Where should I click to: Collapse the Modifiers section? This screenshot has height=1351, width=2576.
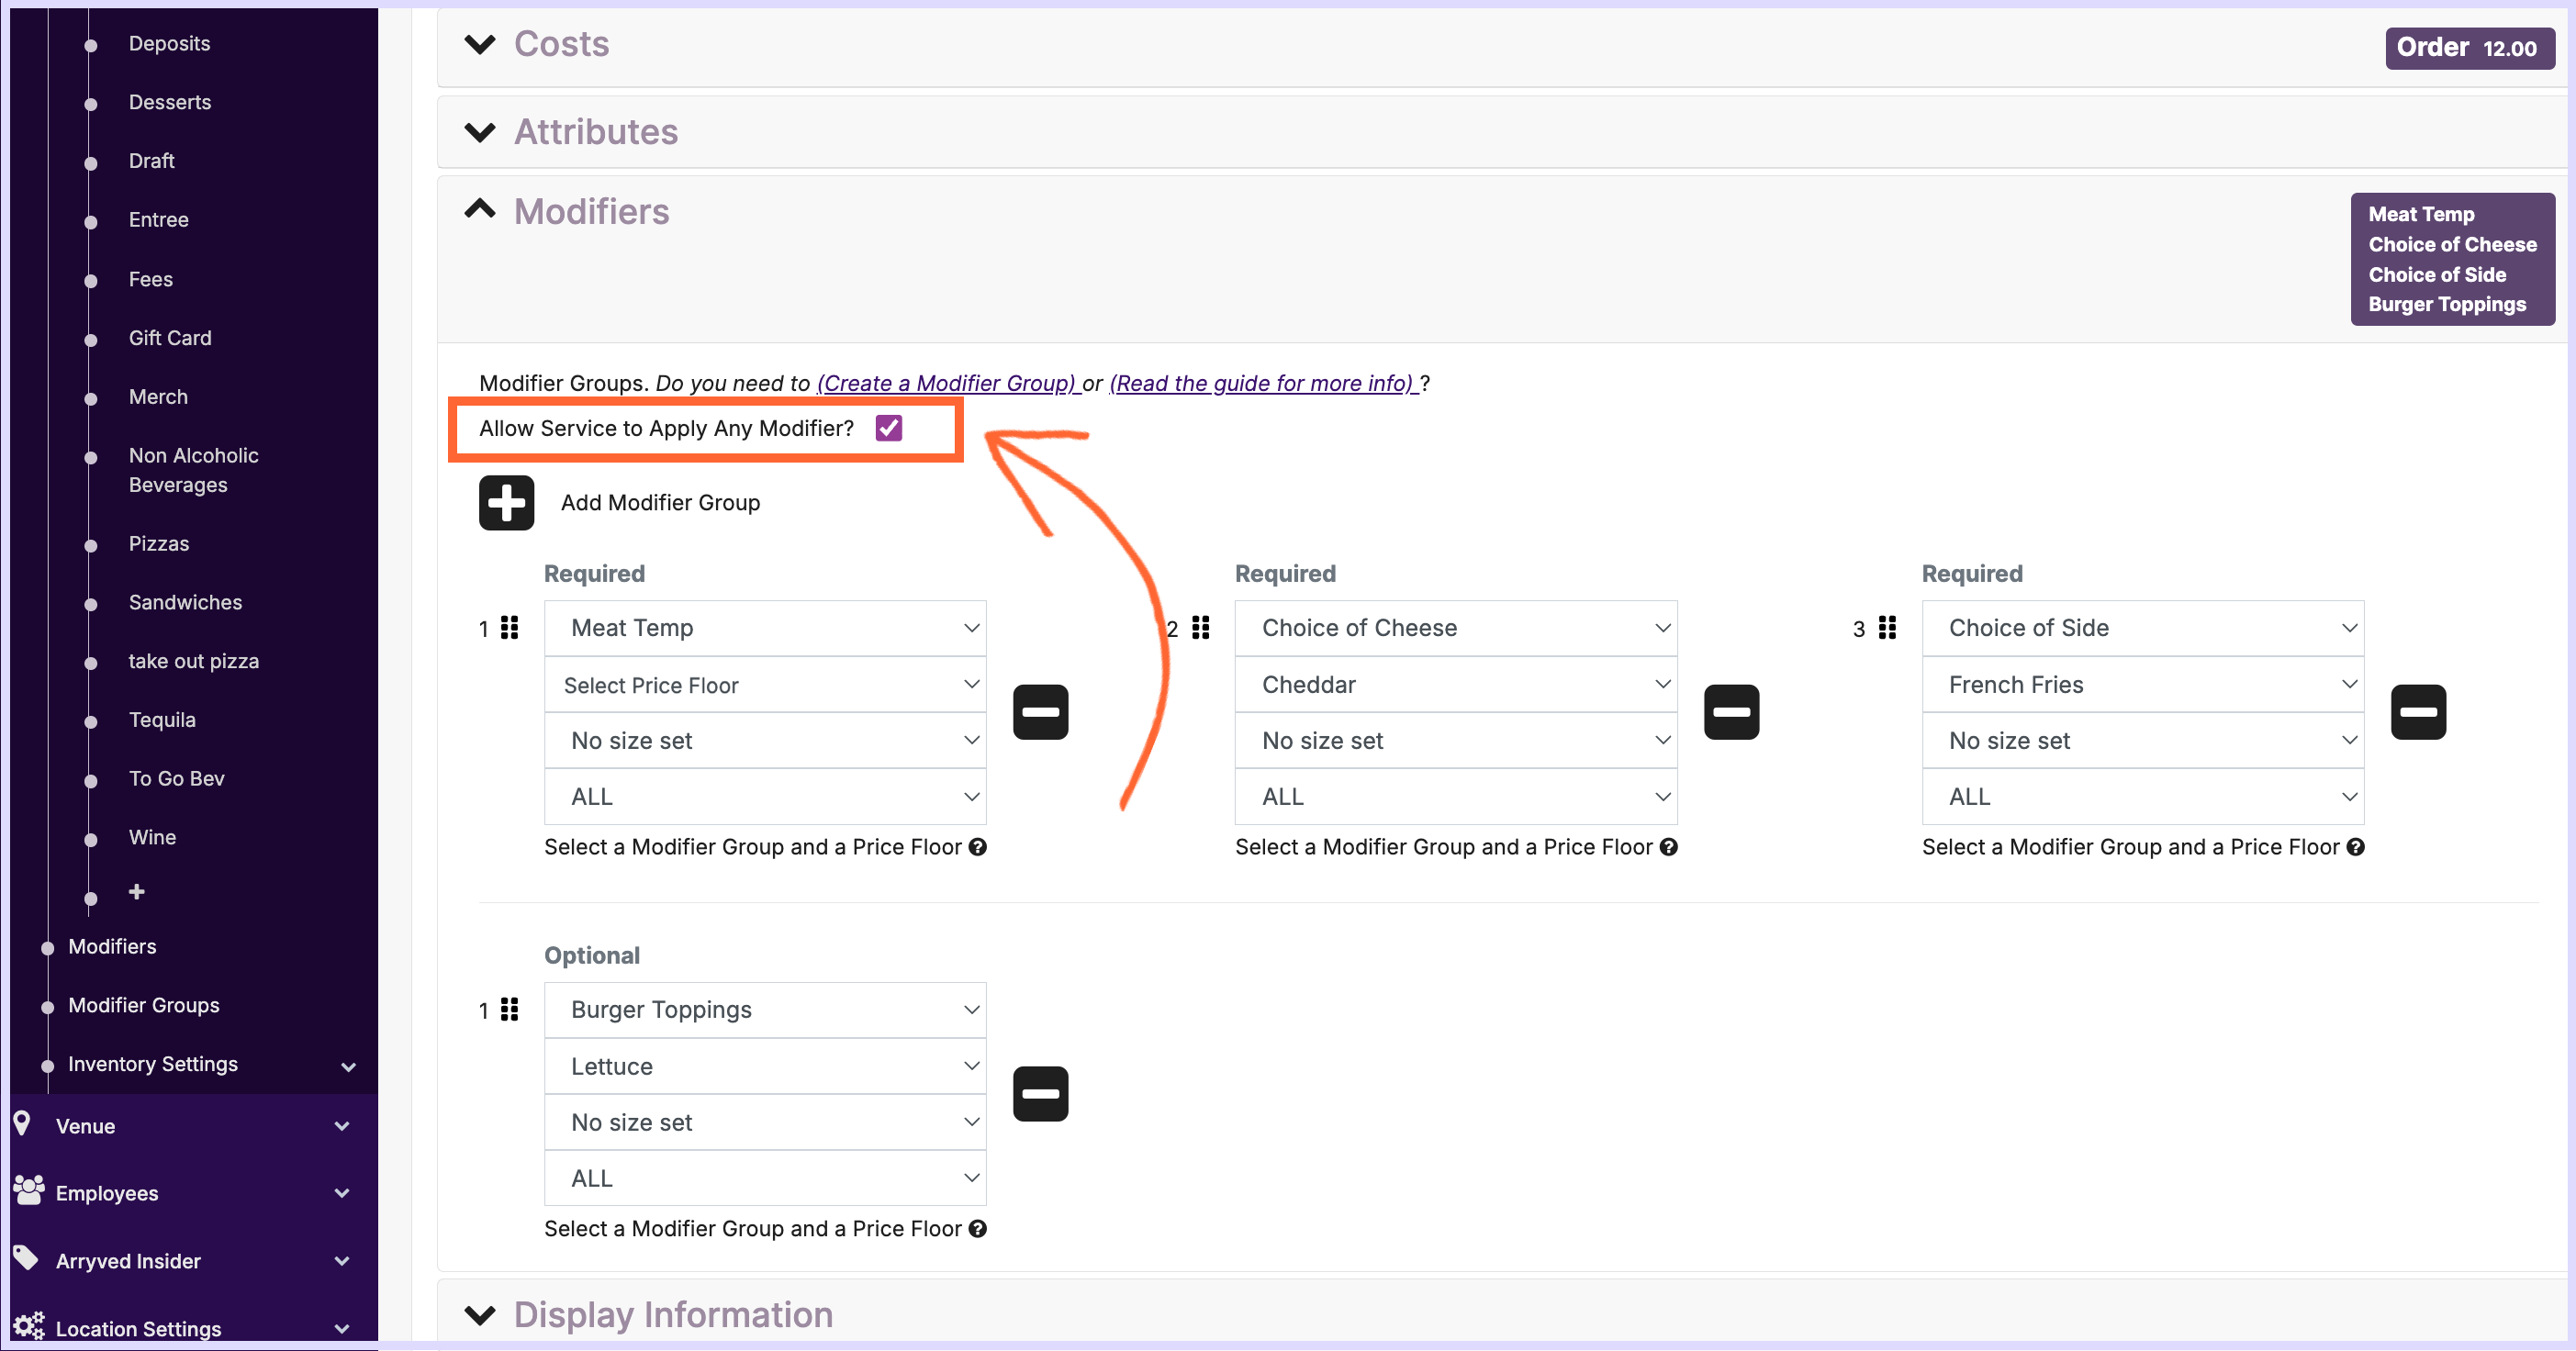pyautogui.click(x=480, y=210)
